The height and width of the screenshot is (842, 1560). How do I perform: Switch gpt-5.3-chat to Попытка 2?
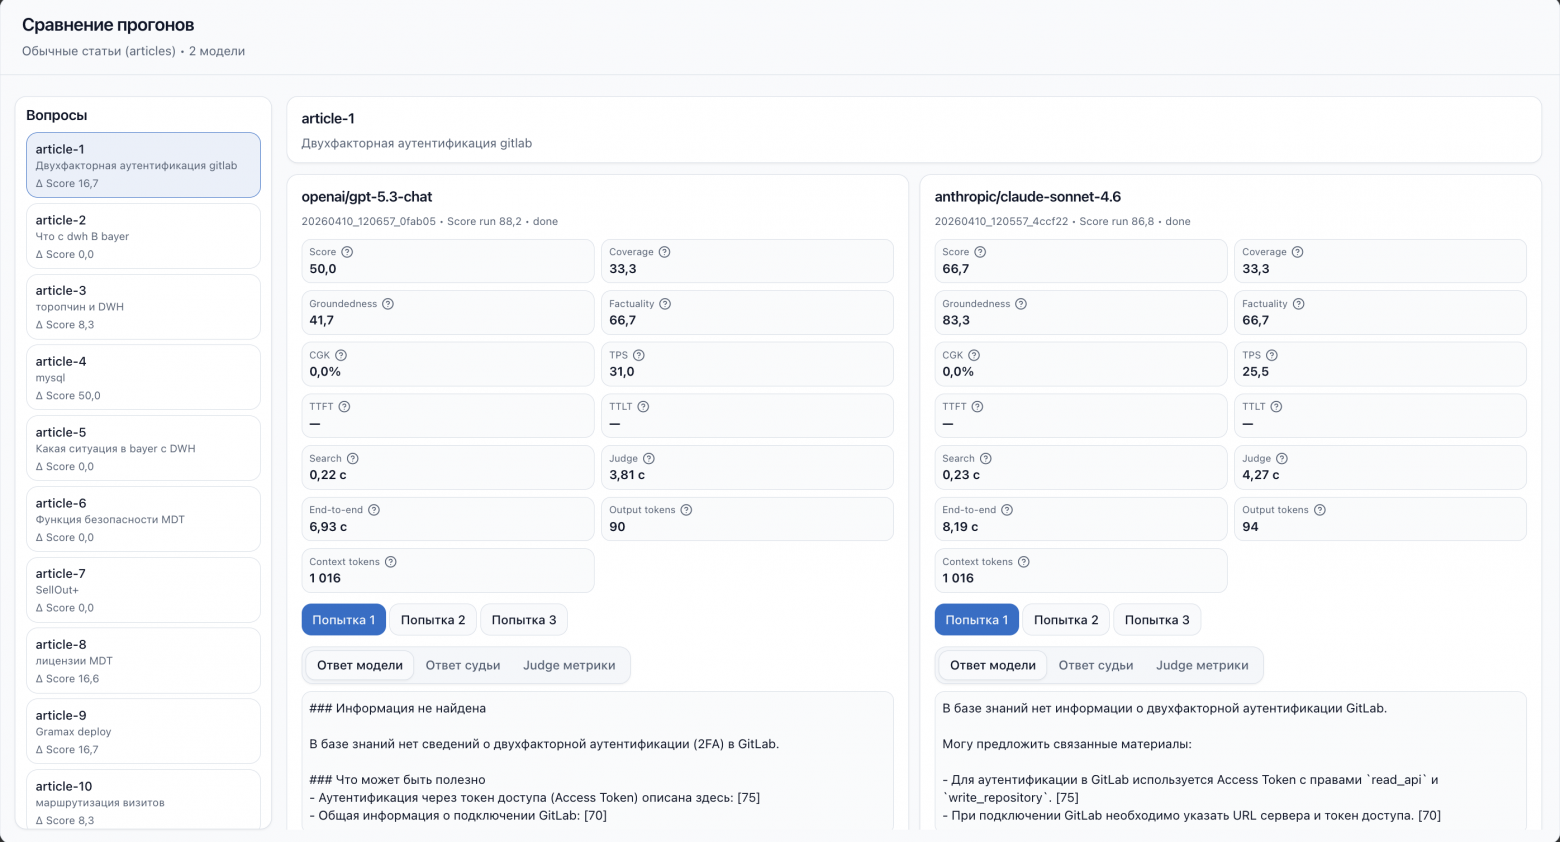click(x=433, y=620)
